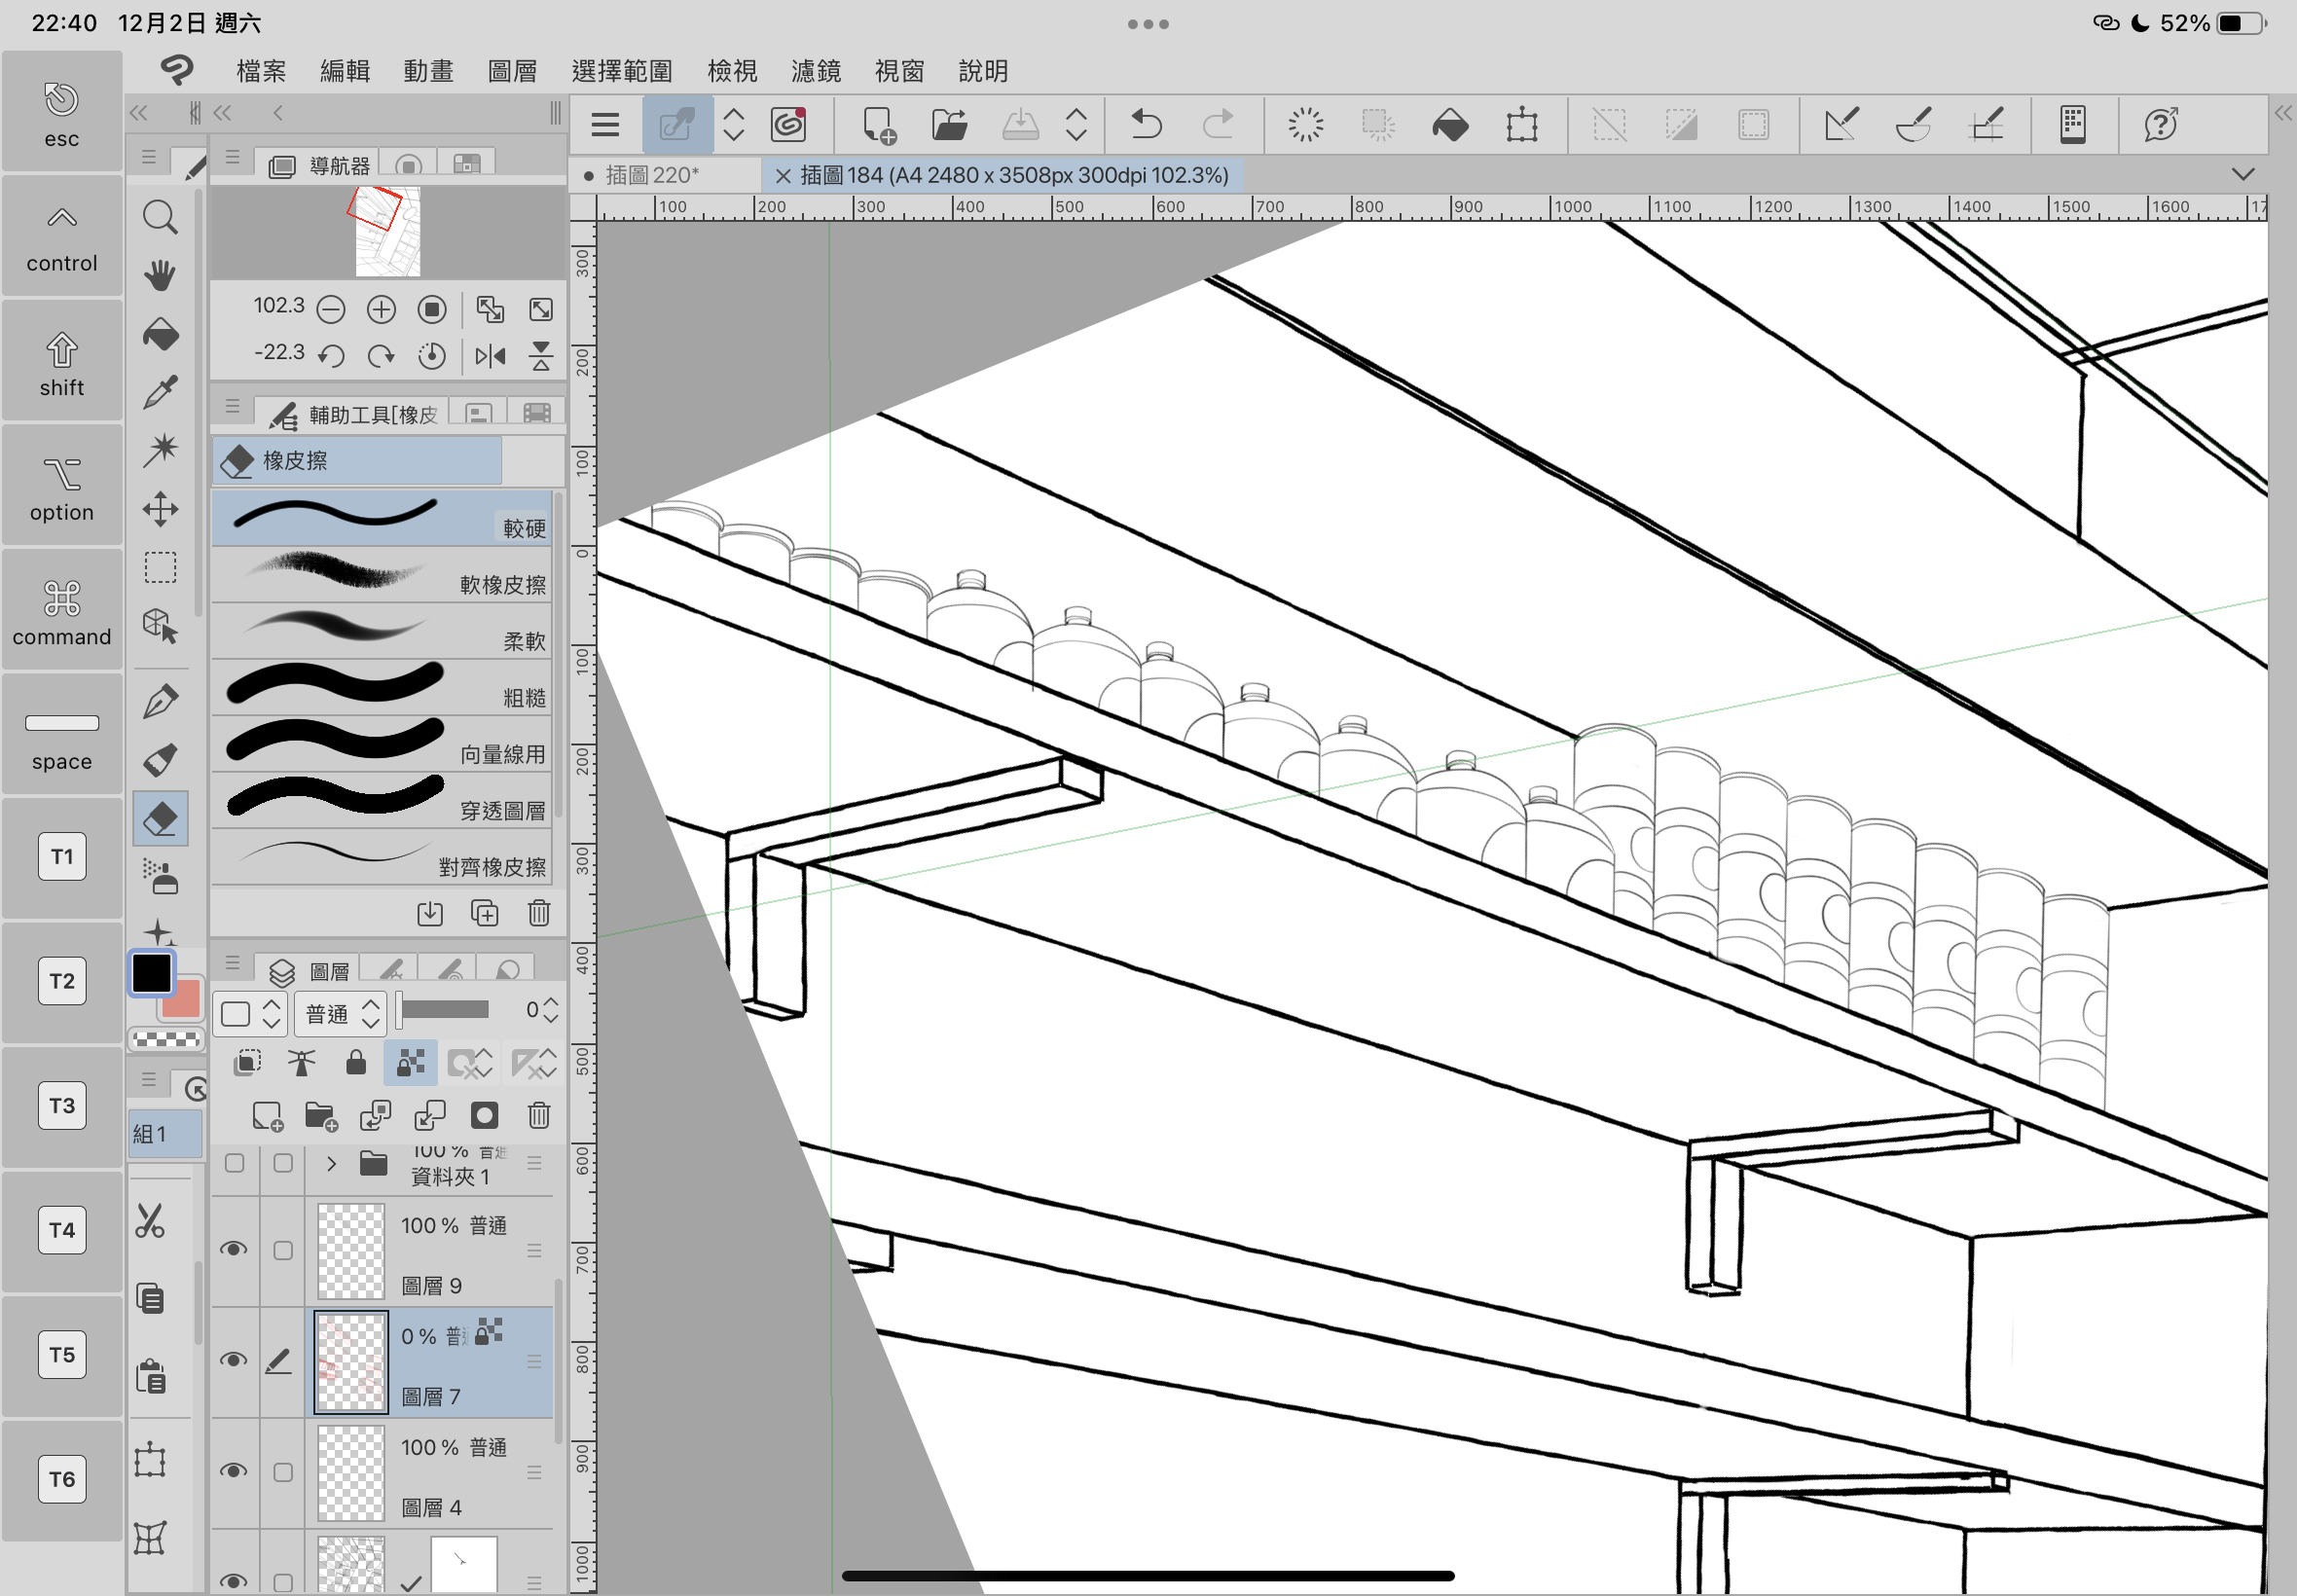Screen dimensions: 2297x1596
Task: Click the layer opacity slider bar
Action: [444, 1010]
